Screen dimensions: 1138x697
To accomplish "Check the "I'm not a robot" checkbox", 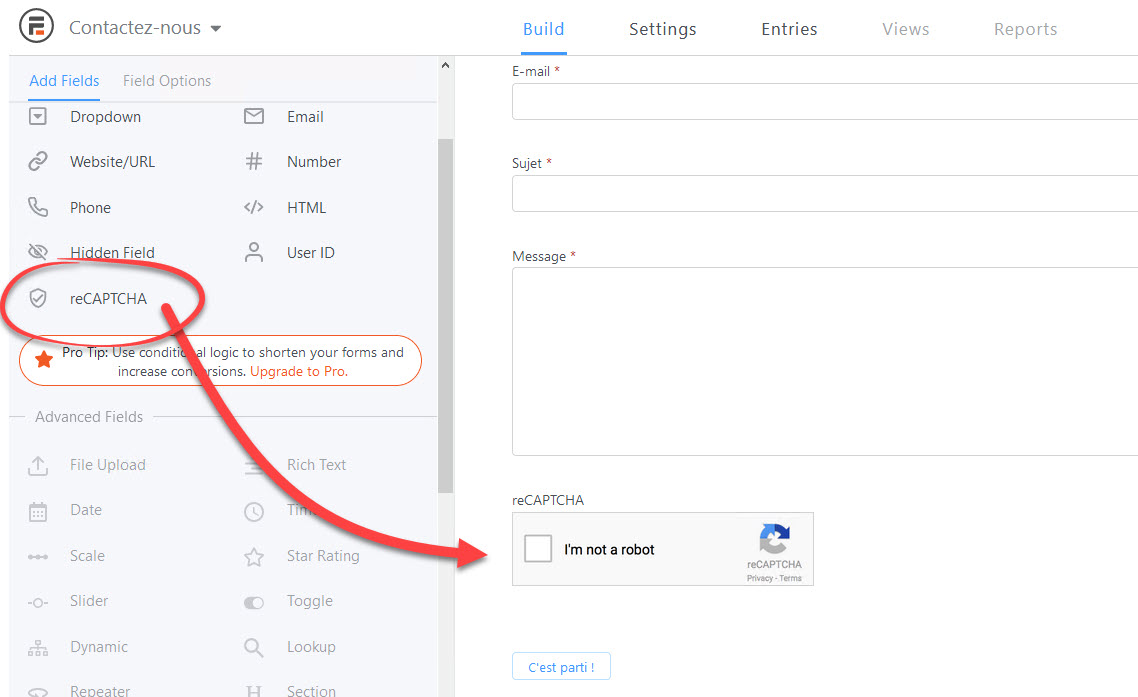I will pyautogui.click(x=538, y=549).
